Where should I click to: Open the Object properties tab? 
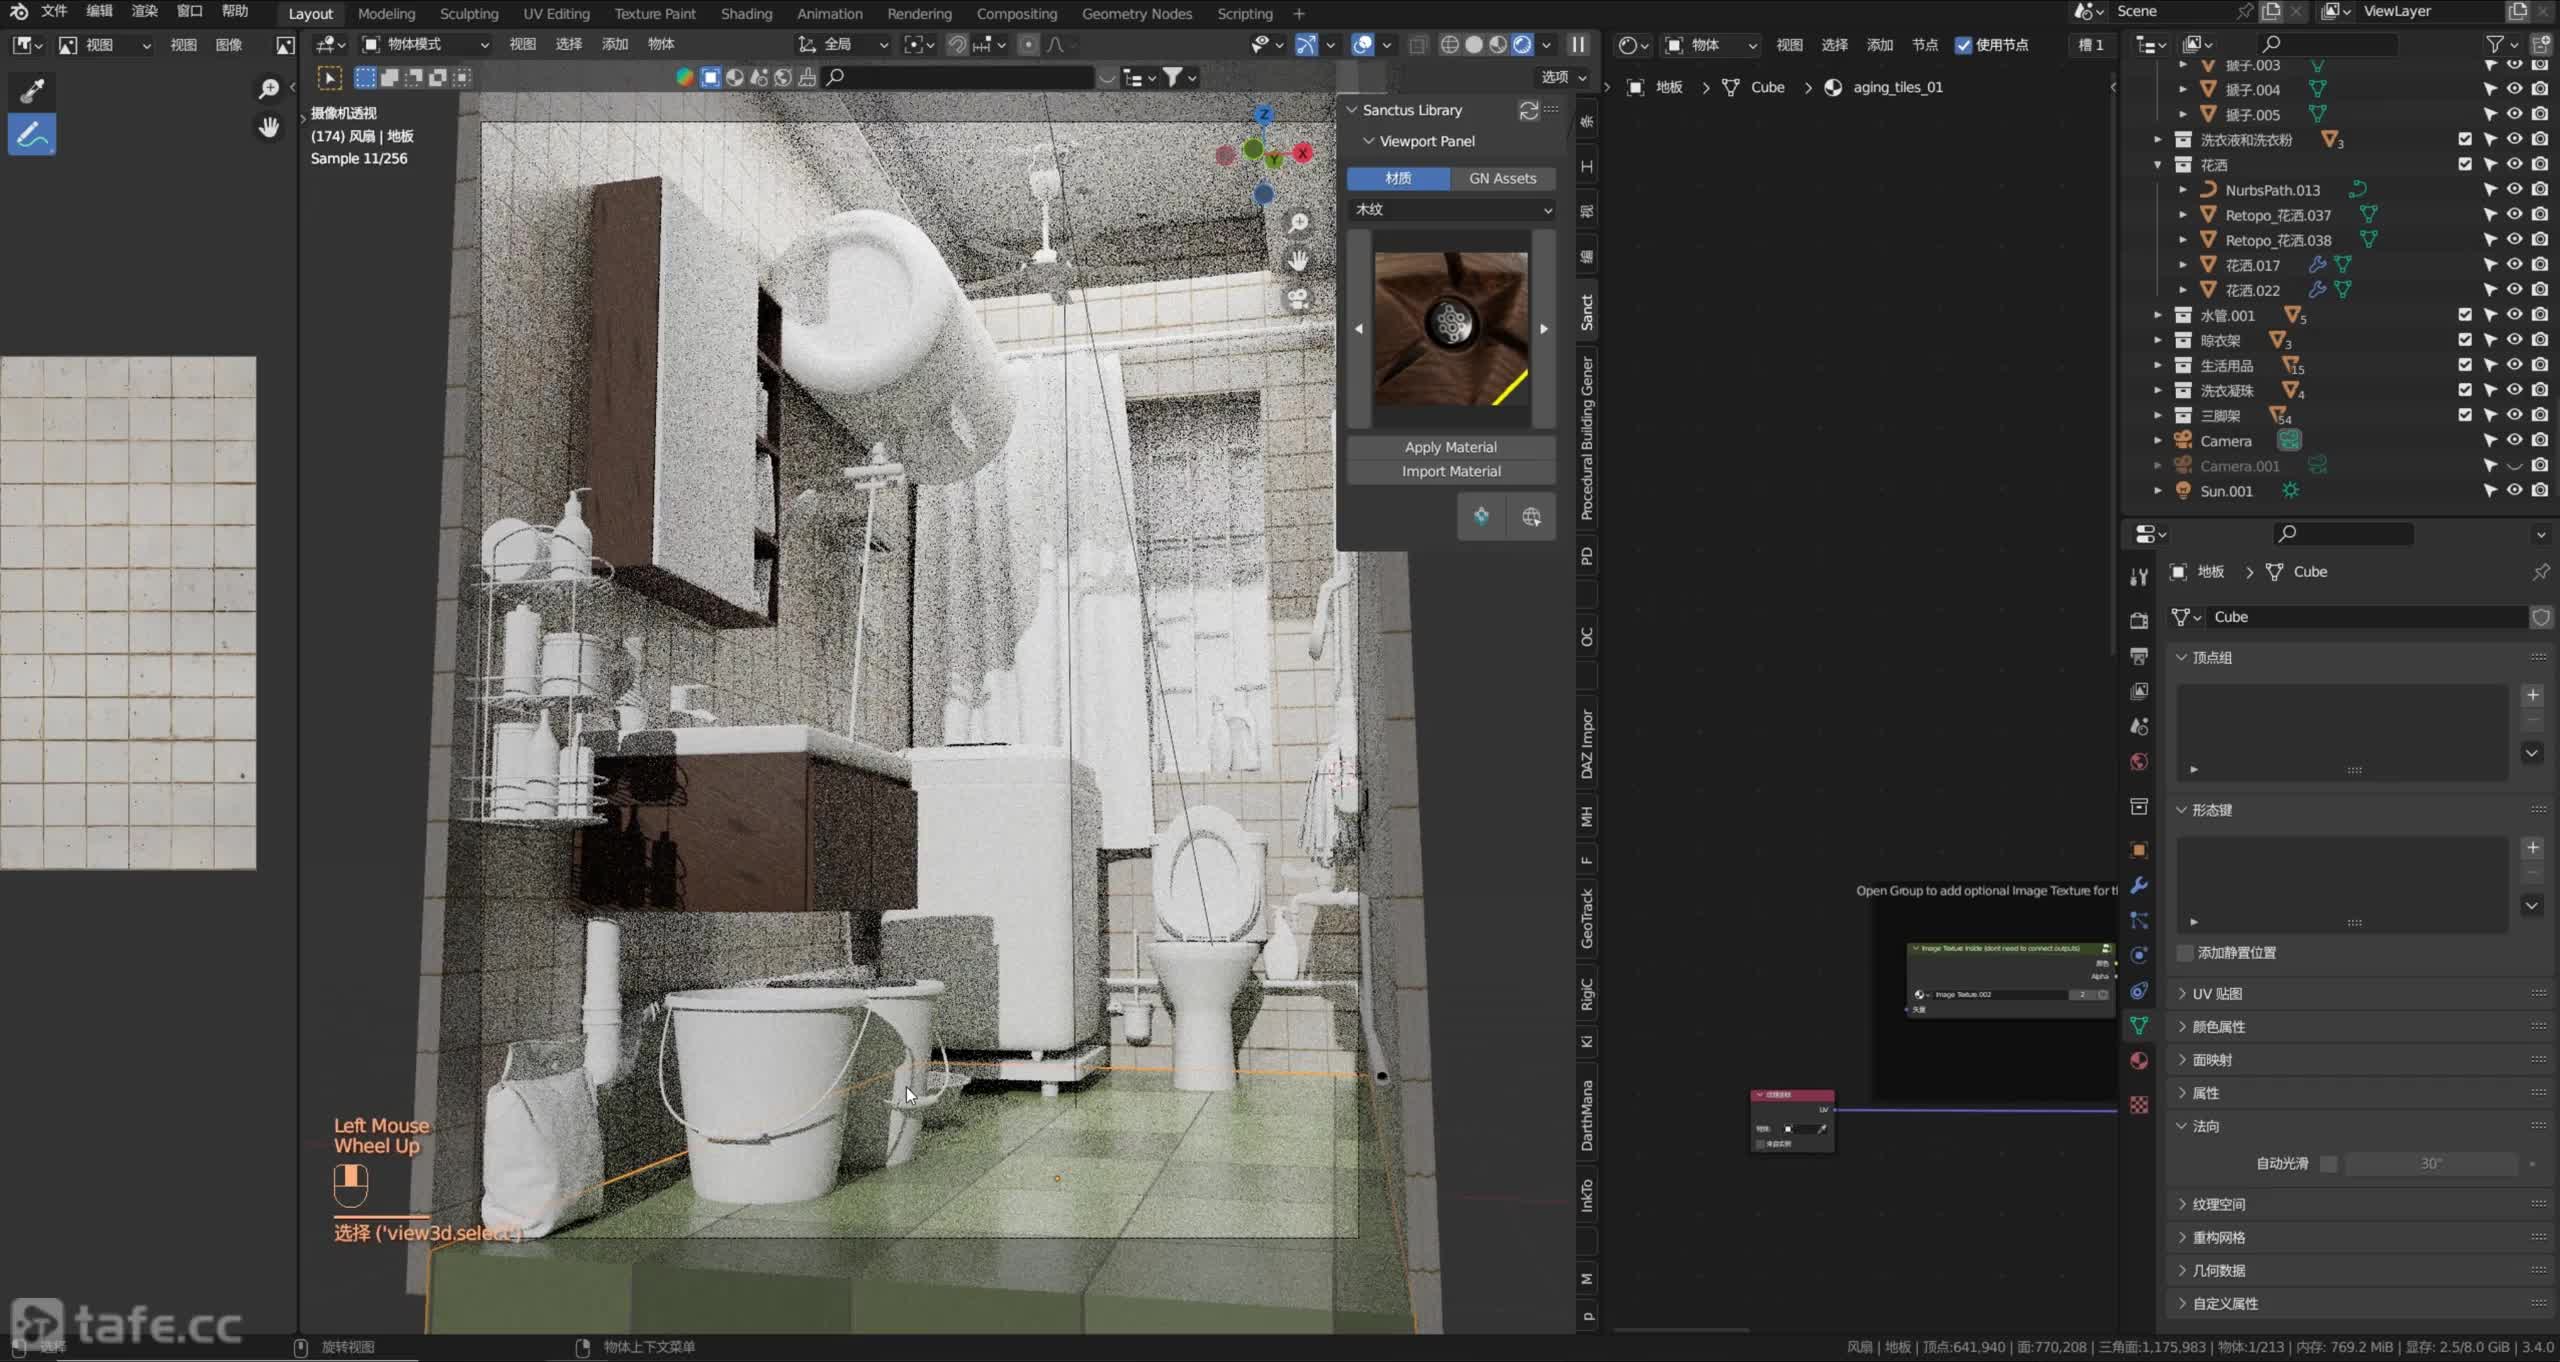coord(2139,850)
